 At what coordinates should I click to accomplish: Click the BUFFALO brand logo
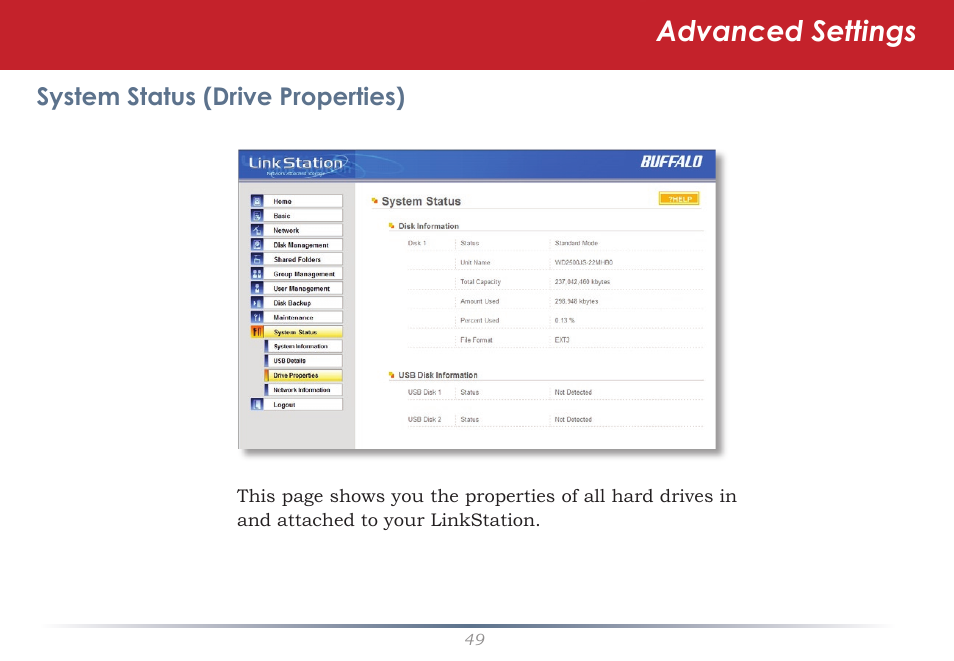point(671,162)
